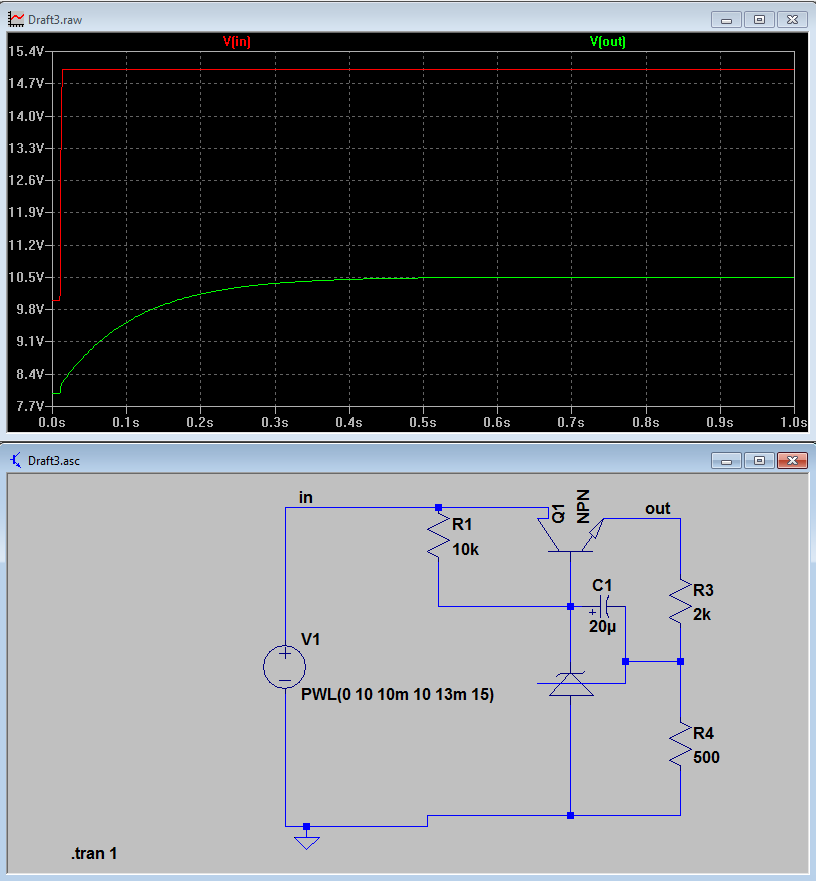
Task: Click the ground symbol
Action: click(307, 841)
